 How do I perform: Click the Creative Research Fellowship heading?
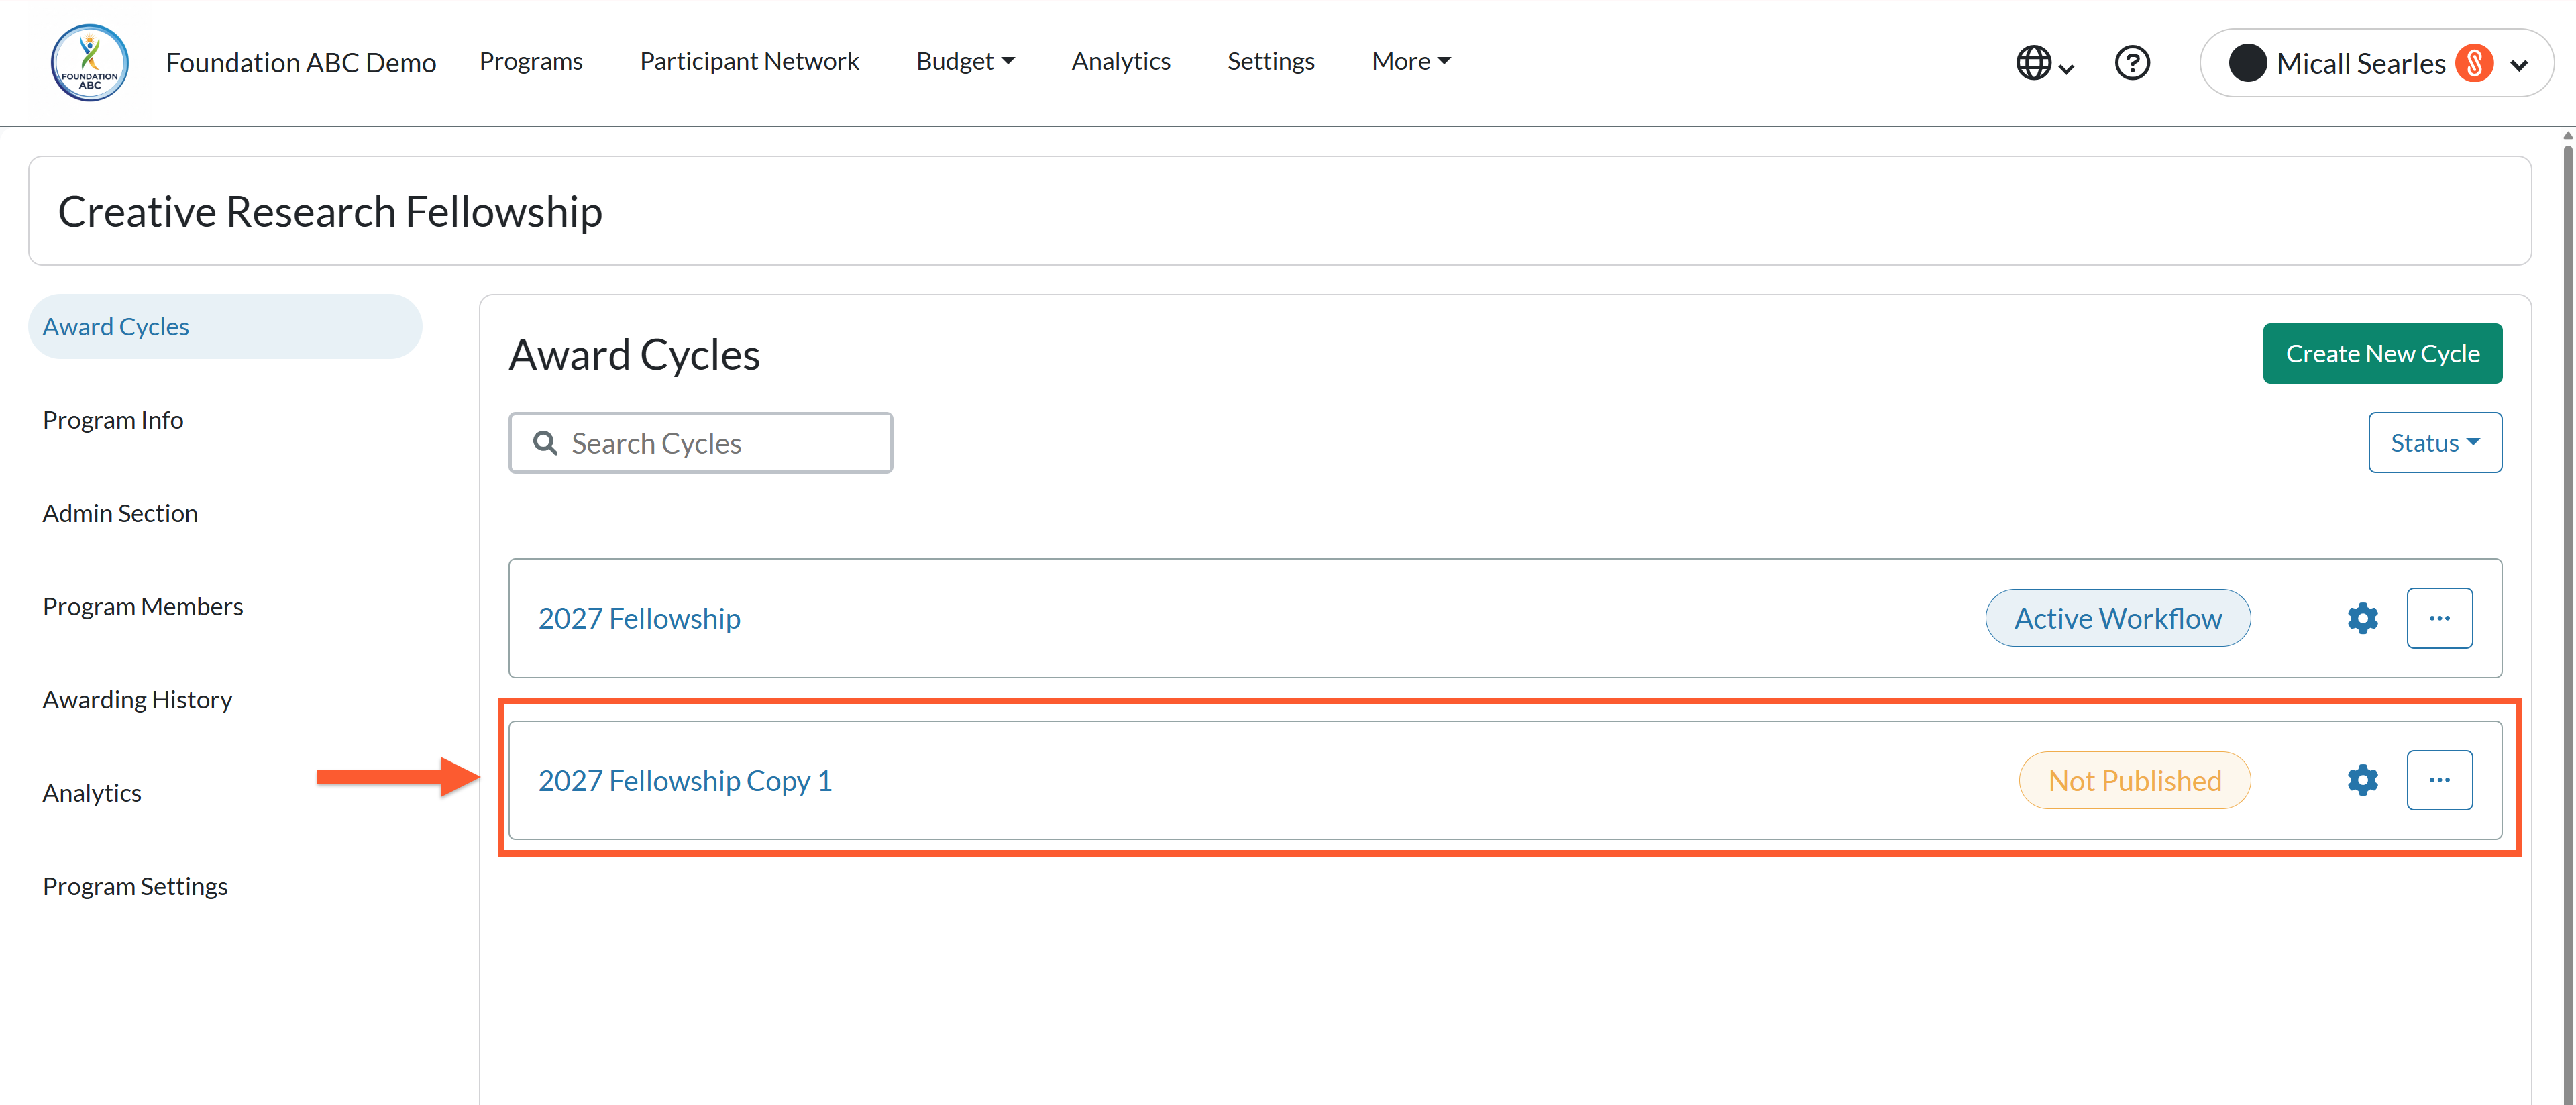[x=330, y=211]
